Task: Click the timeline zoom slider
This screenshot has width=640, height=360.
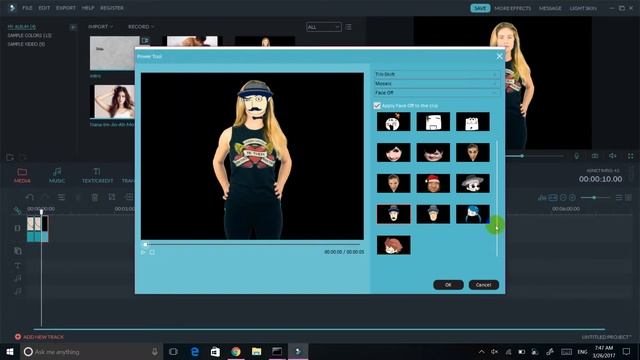Action: click(x=595, y=198)
